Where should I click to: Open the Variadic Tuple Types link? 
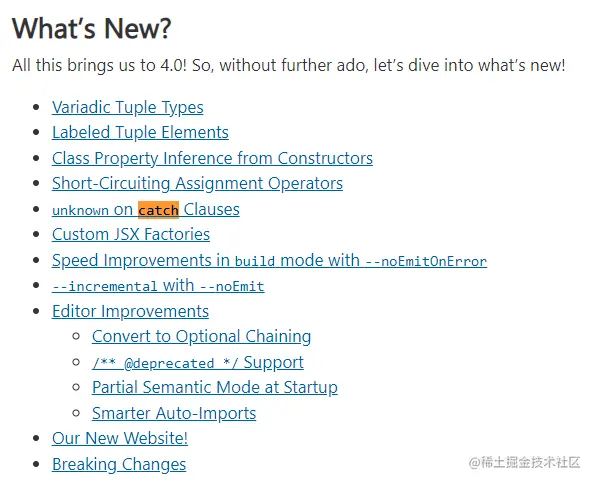tap(128, 107)
